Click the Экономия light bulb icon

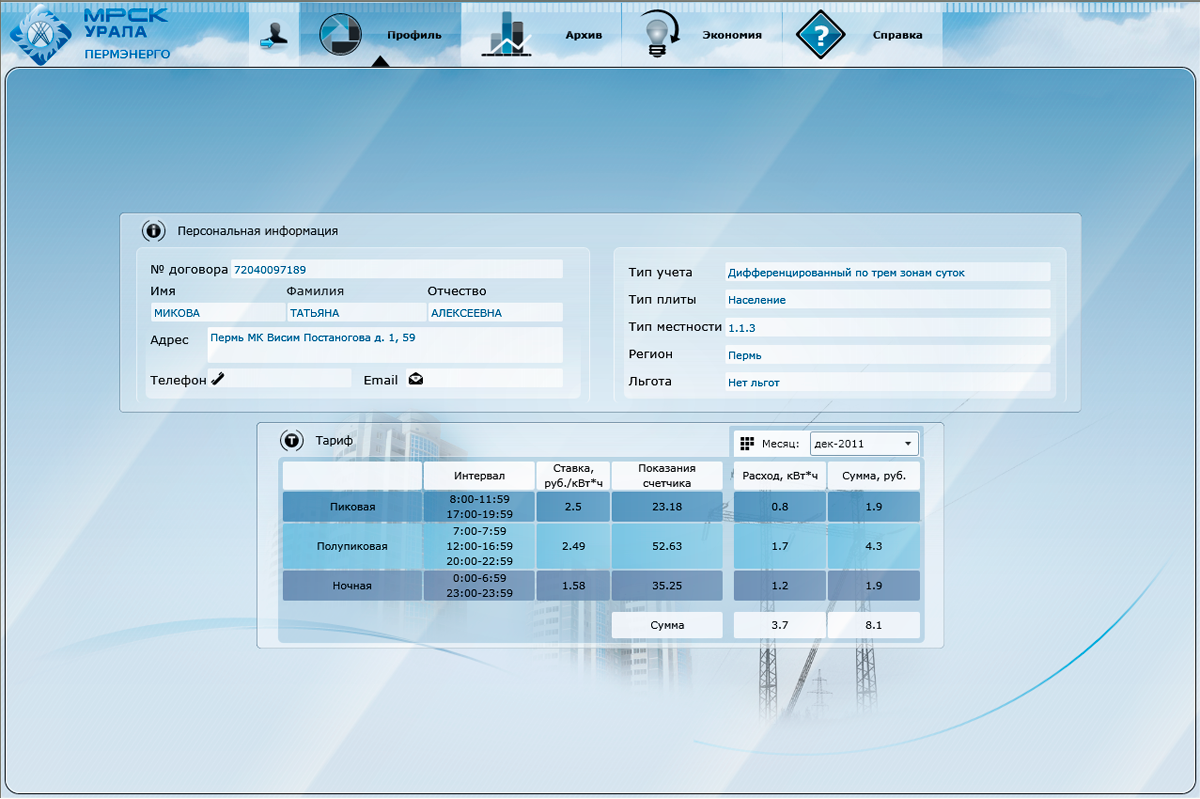pyautogui.click(x=658, y=34)
